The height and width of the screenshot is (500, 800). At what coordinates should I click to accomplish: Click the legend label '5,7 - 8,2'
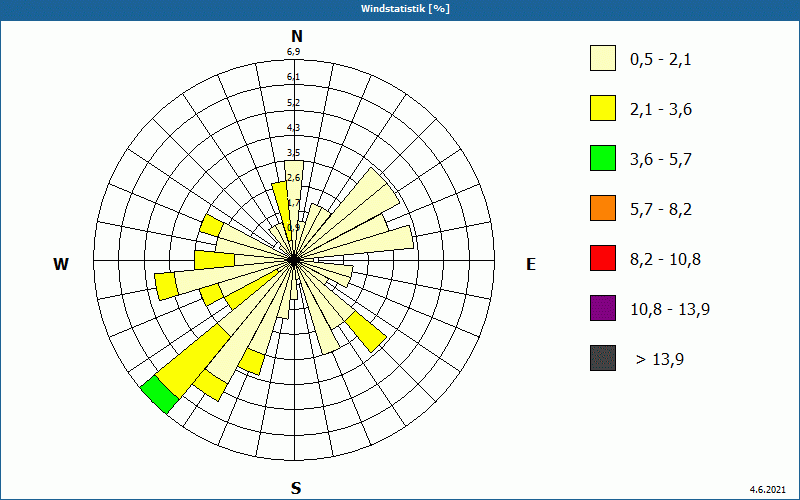(x=661, y=210)
